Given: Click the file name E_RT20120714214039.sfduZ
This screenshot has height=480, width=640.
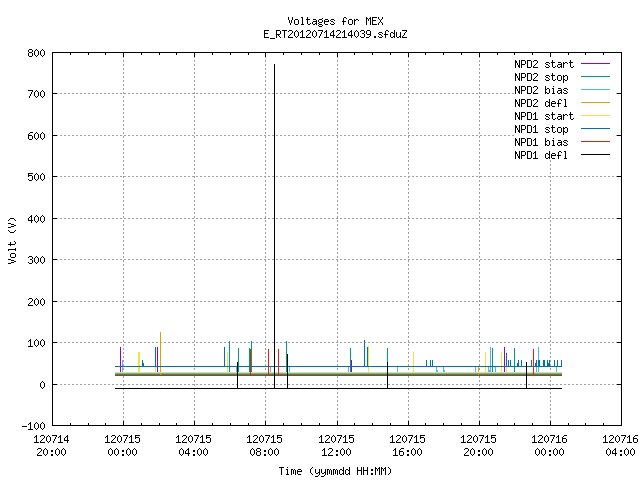Looking at the screenshot, I should pos(335,34).
